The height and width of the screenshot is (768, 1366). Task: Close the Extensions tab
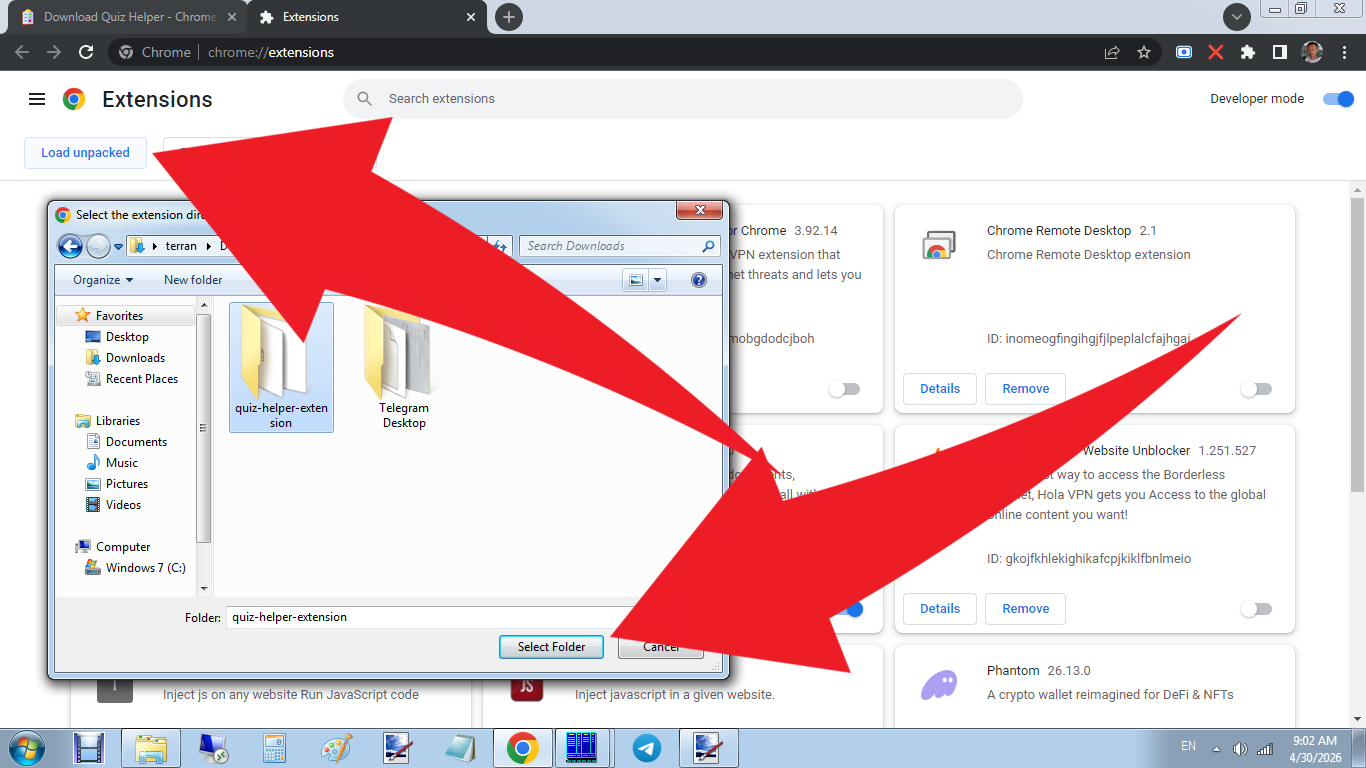[x=471, y=17]
